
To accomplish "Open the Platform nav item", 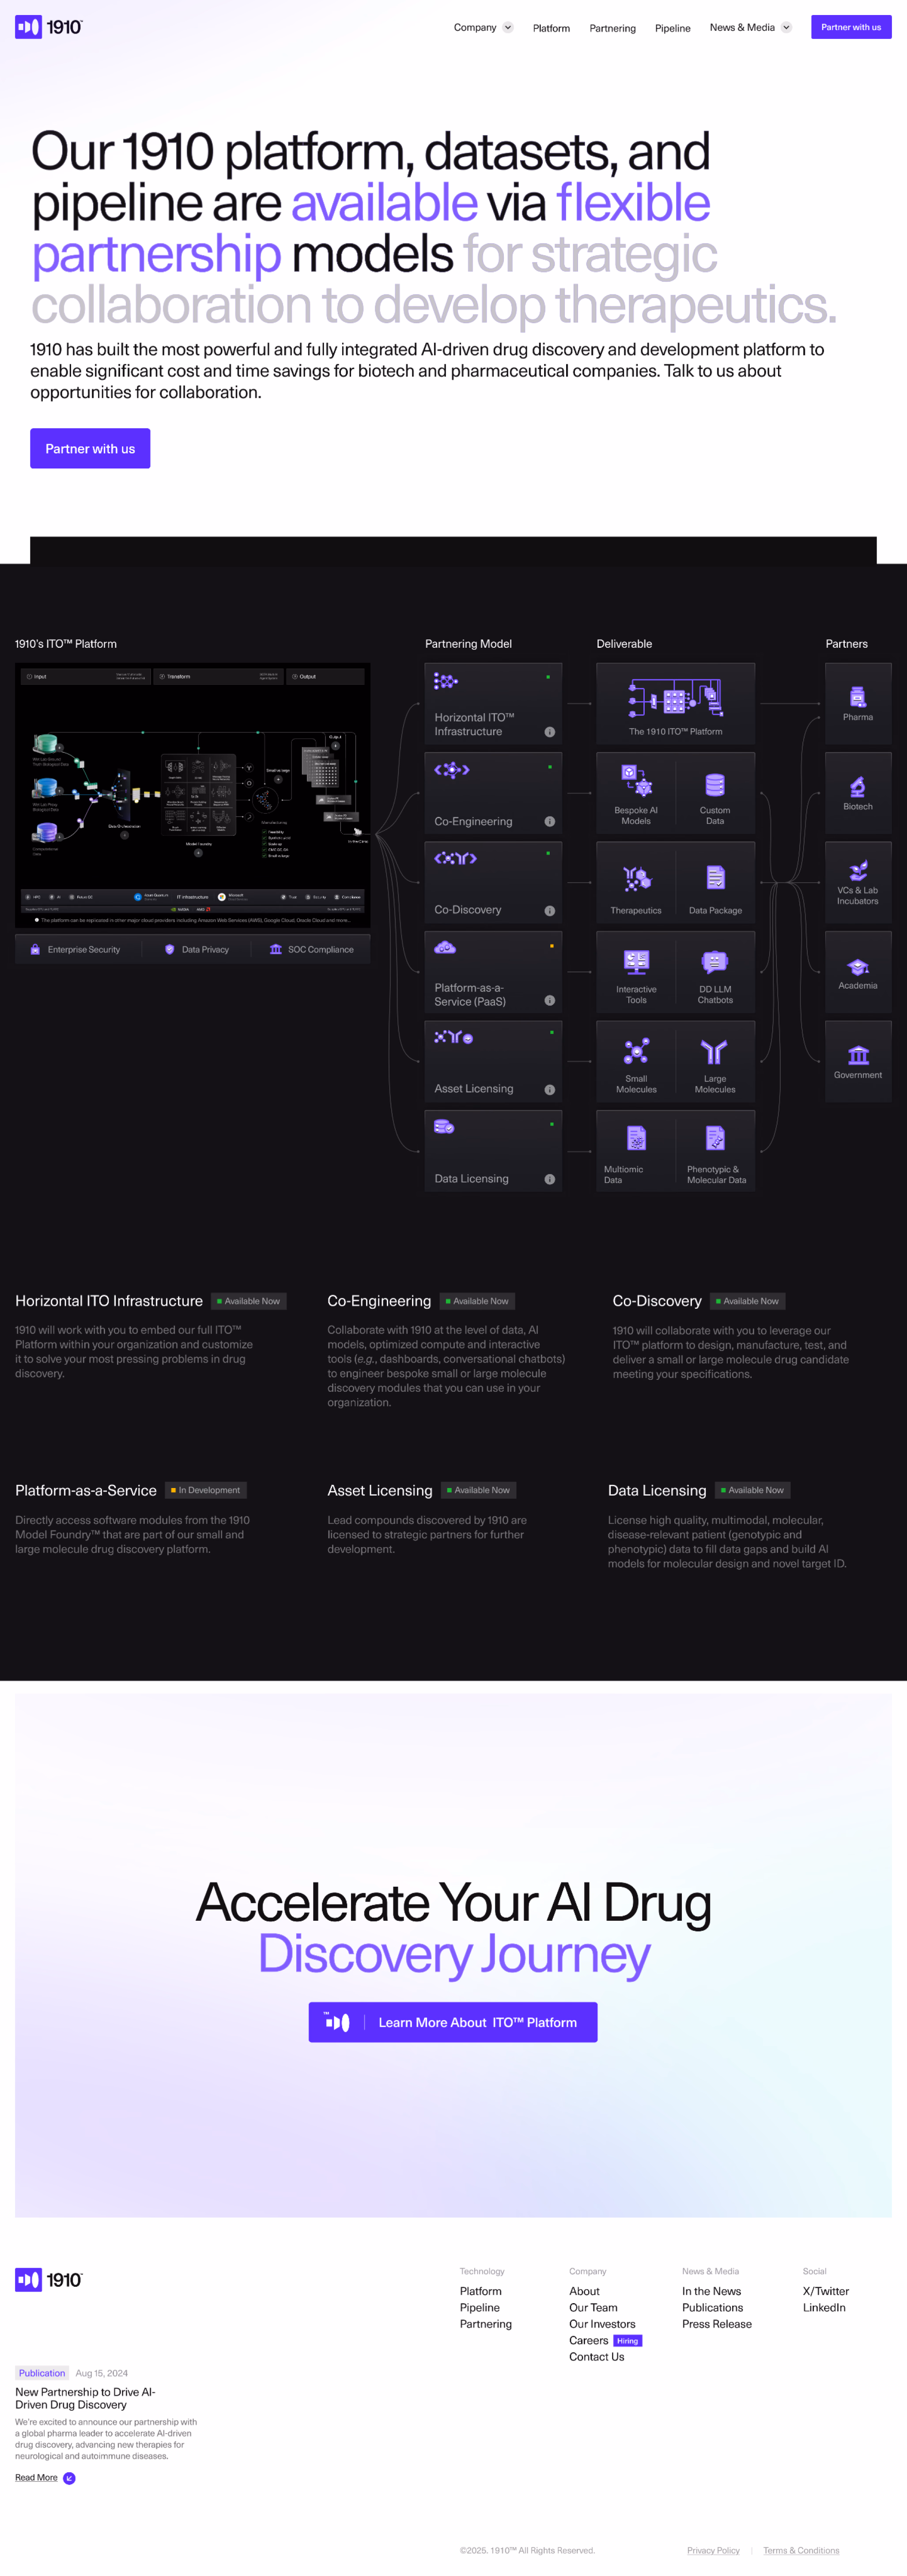I will point(551,28).
